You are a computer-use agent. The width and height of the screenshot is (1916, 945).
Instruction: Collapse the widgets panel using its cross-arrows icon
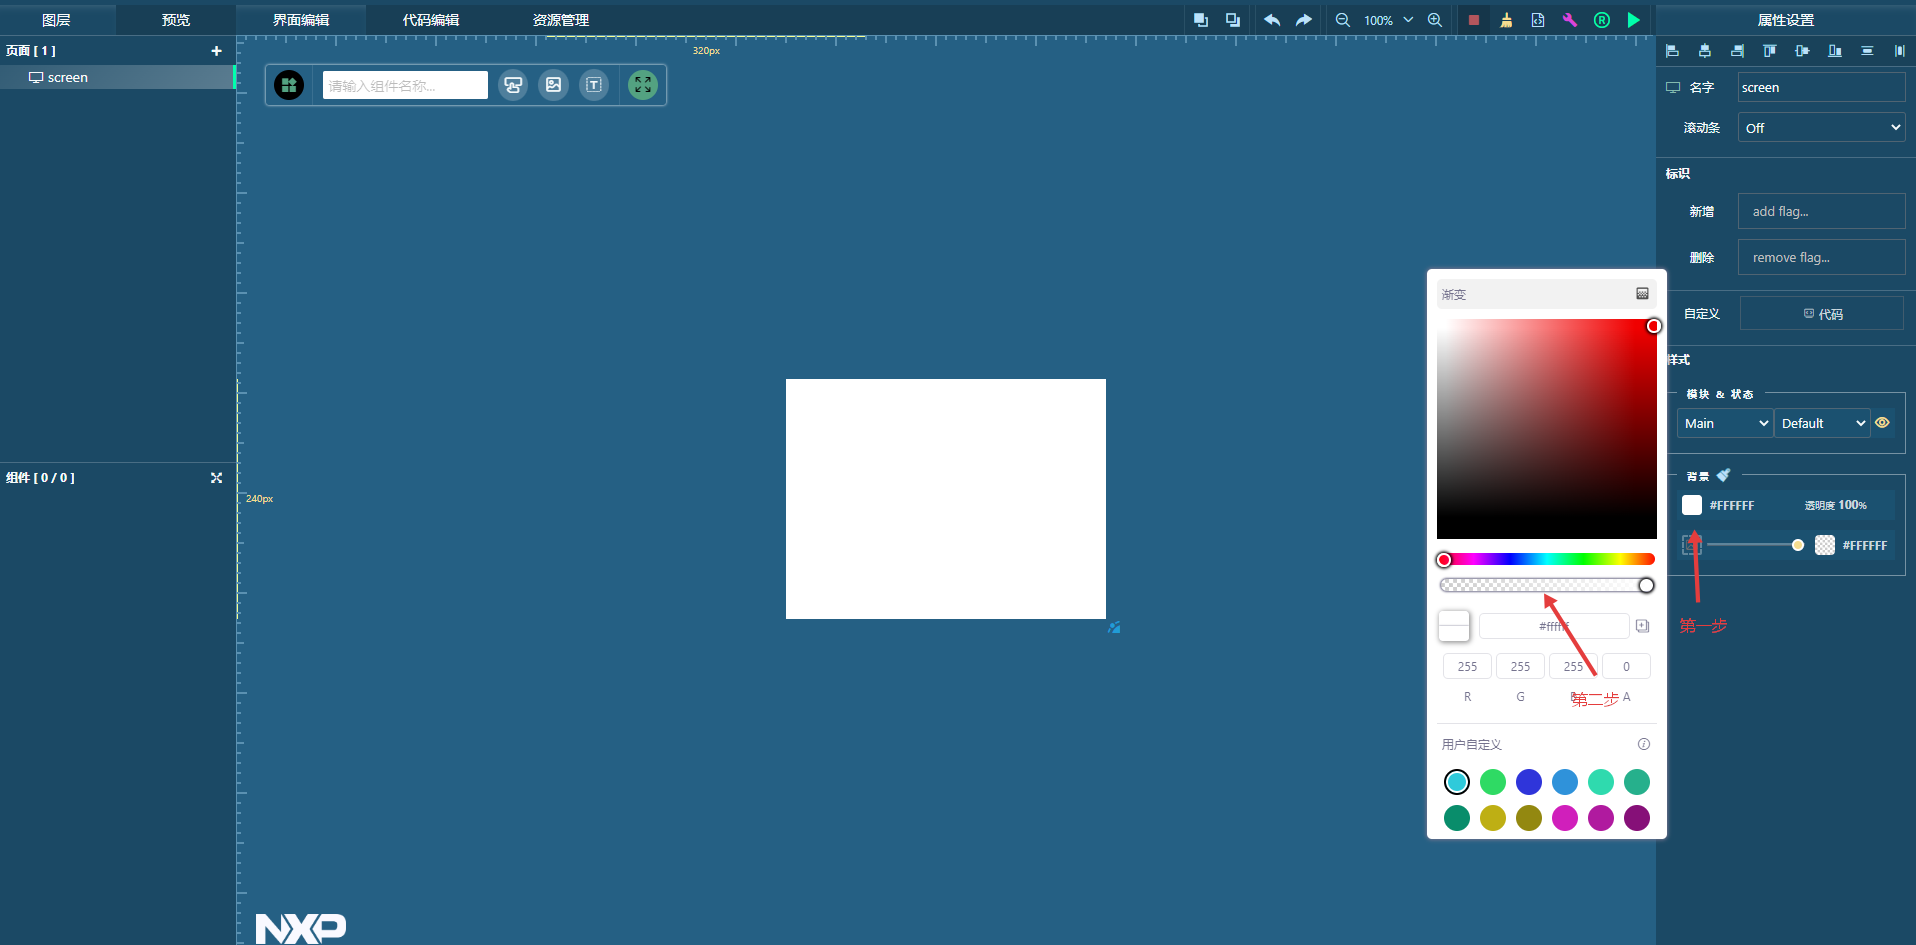click(x=216, y=478)
